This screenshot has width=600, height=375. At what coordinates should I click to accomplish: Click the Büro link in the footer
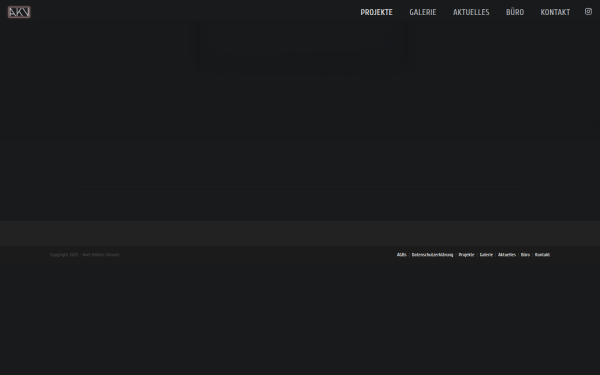pyautogui.click(x=525, y=255)
